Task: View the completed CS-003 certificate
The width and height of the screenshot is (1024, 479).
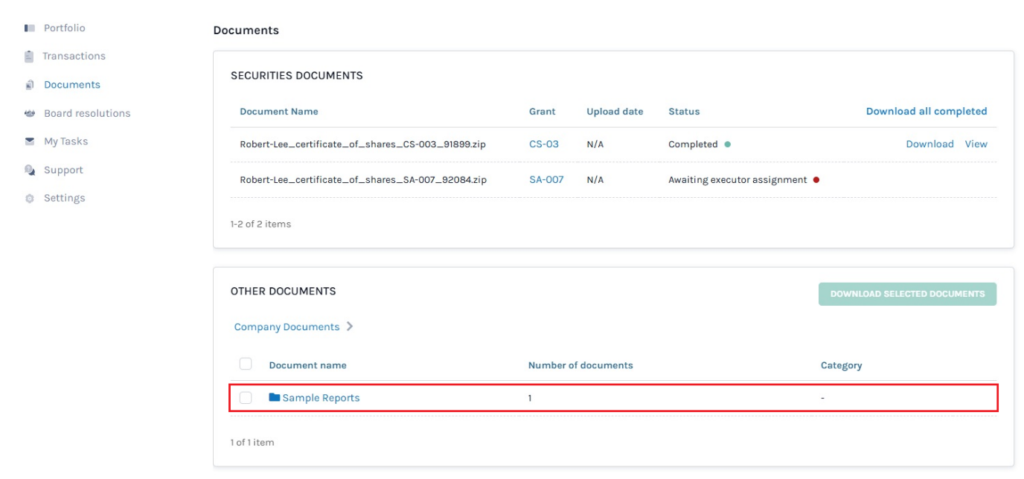Action: click(975, 144)
